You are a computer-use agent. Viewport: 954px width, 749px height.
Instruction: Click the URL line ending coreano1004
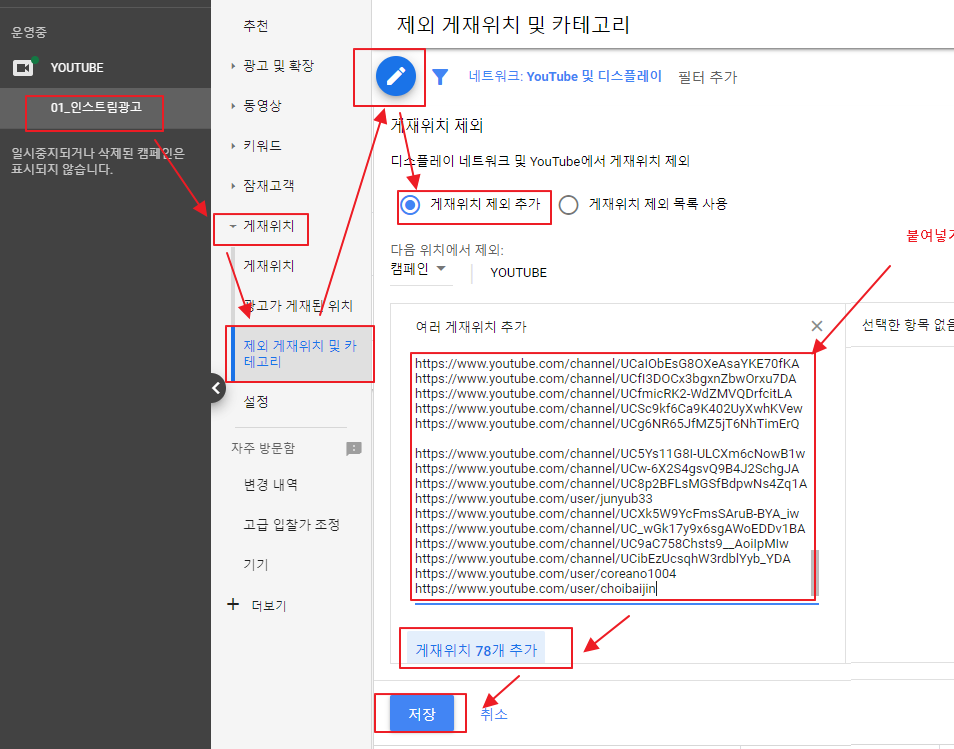click(x=545, y=573)
